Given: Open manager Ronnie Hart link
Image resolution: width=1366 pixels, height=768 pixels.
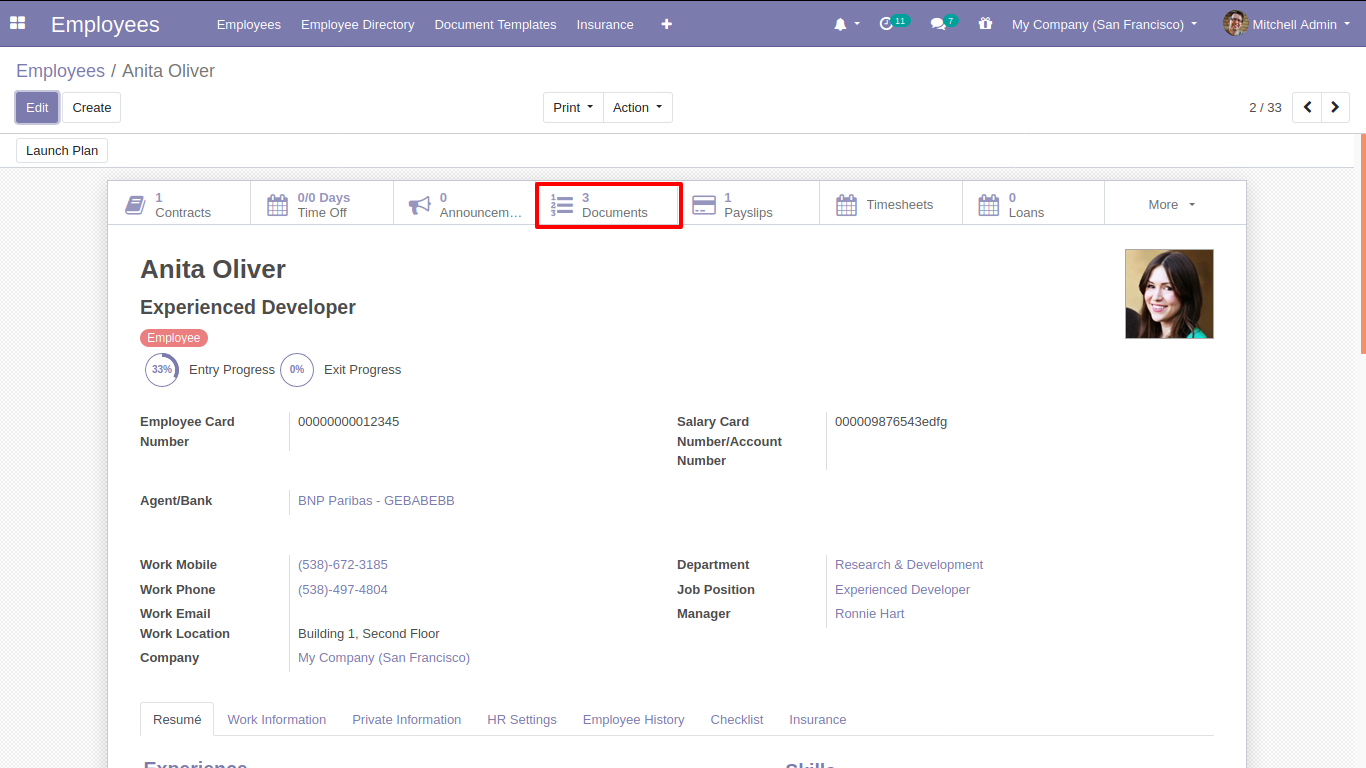Looking at the screenshot, I should 870,613.
